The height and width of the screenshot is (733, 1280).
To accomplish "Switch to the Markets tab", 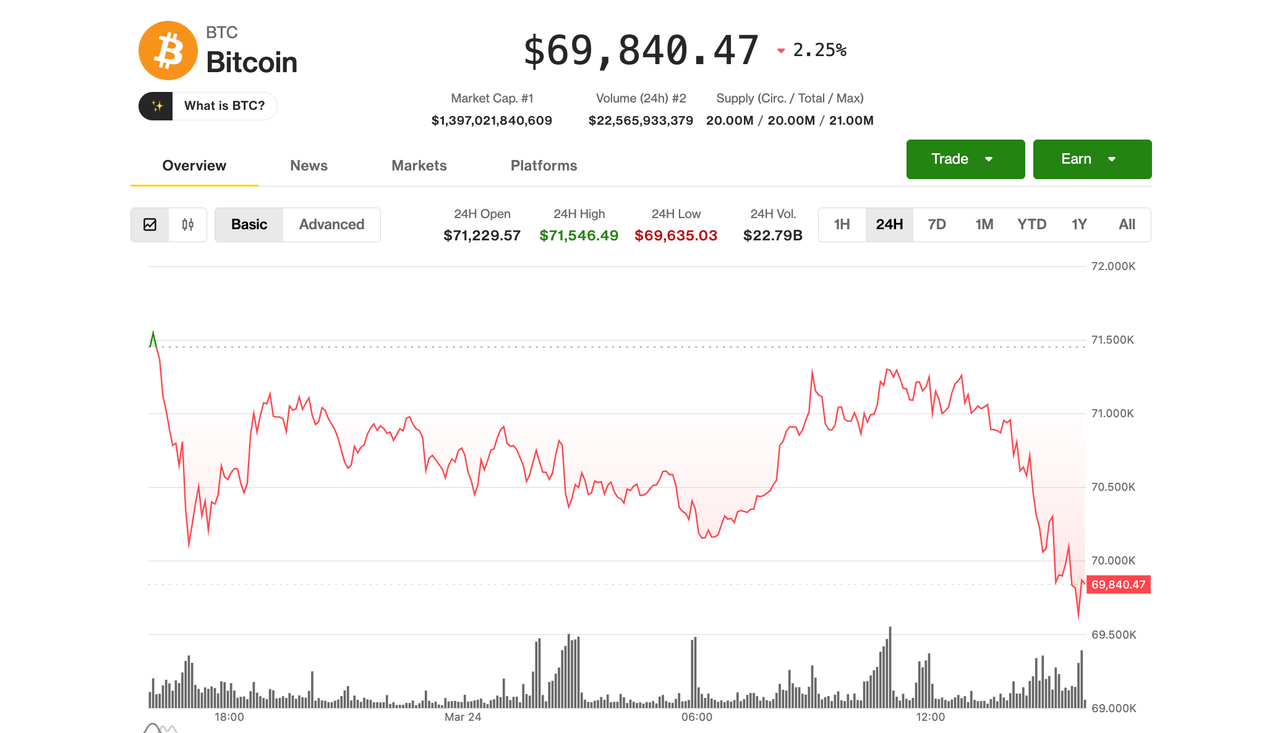I will coord(418,165).
